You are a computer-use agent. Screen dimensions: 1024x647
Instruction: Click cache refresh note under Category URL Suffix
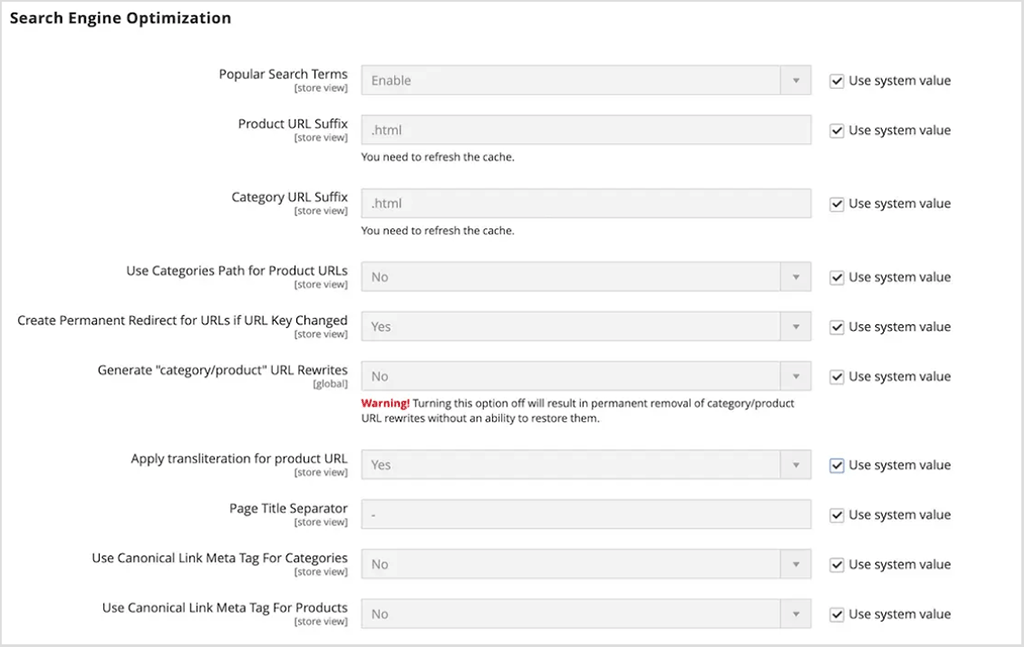click(438, 230)
